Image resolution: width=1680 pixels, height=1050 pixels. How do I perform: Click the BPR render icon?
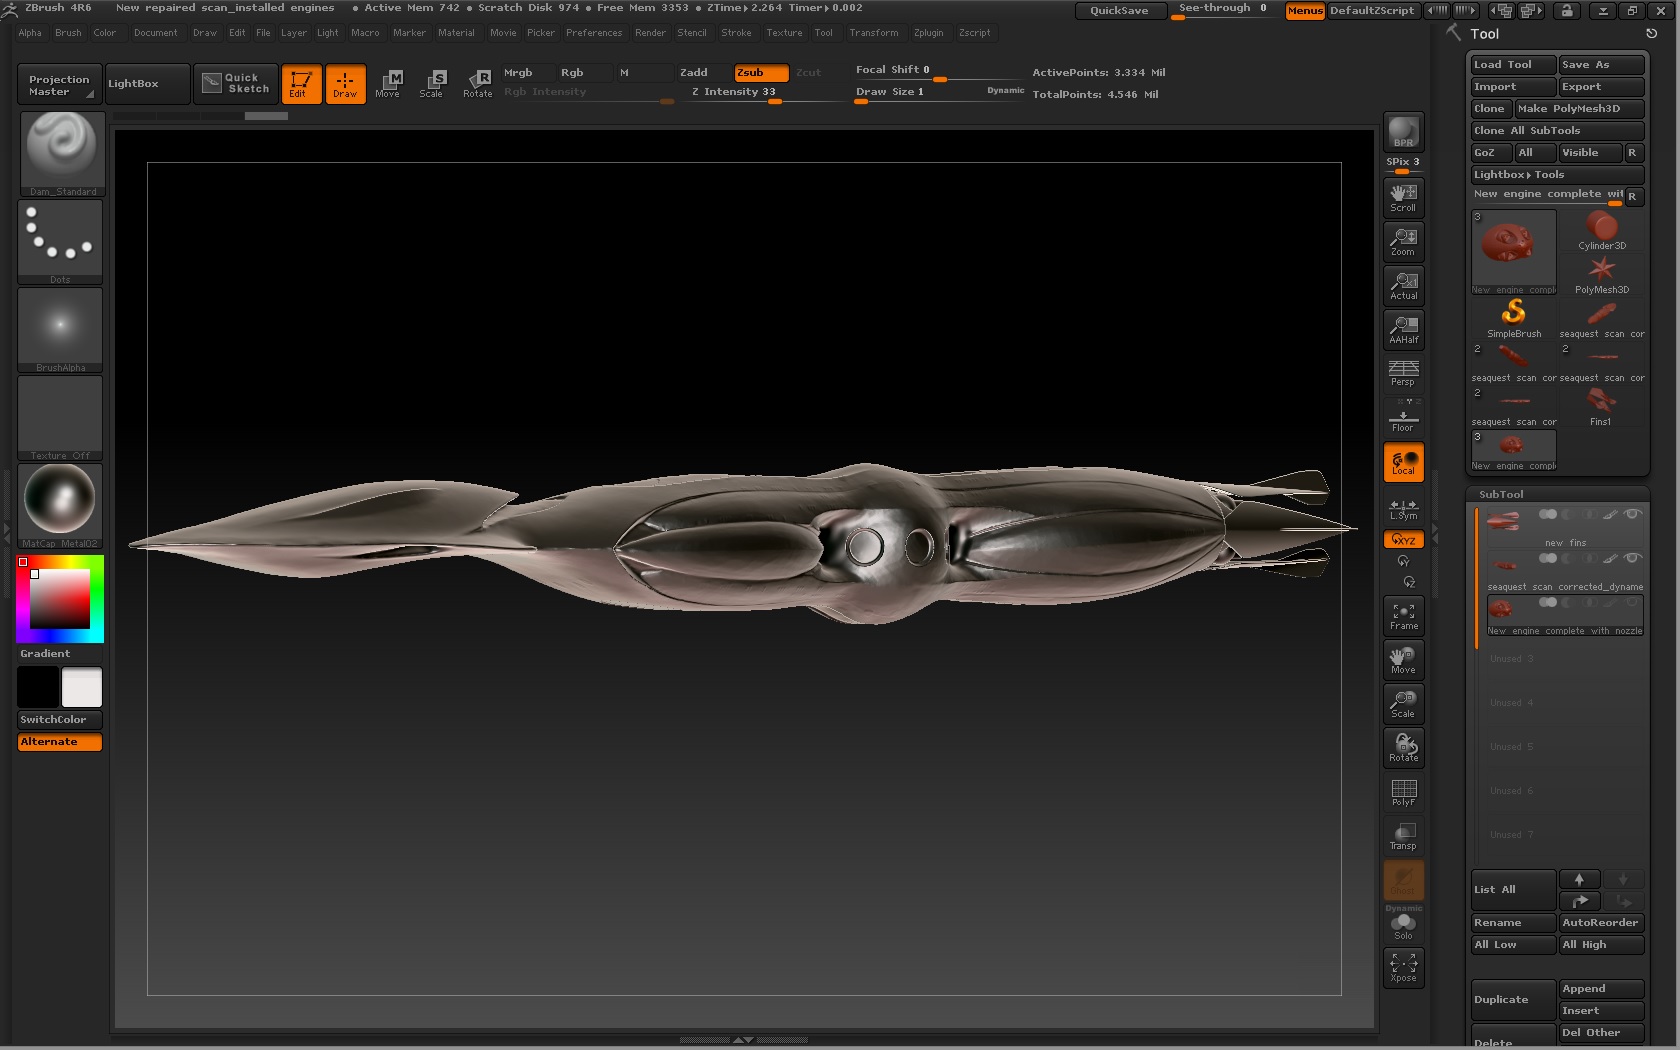(1403, 132)
